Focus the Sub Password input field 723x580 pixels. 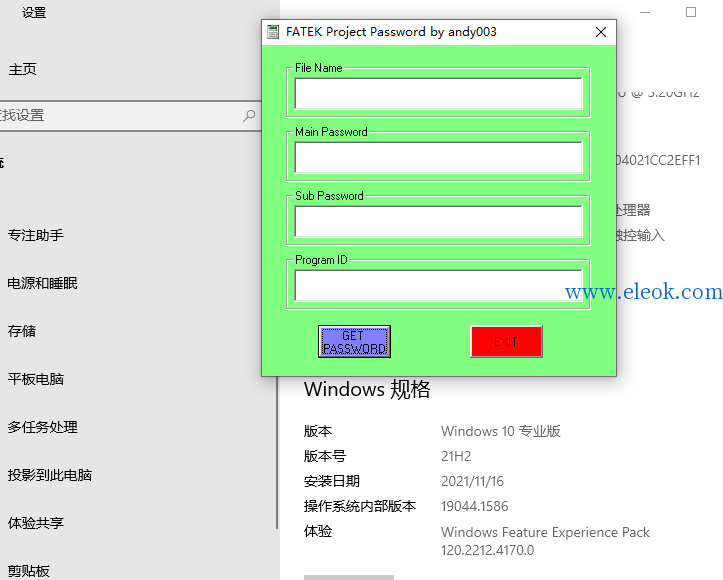[x=439, y=222]
